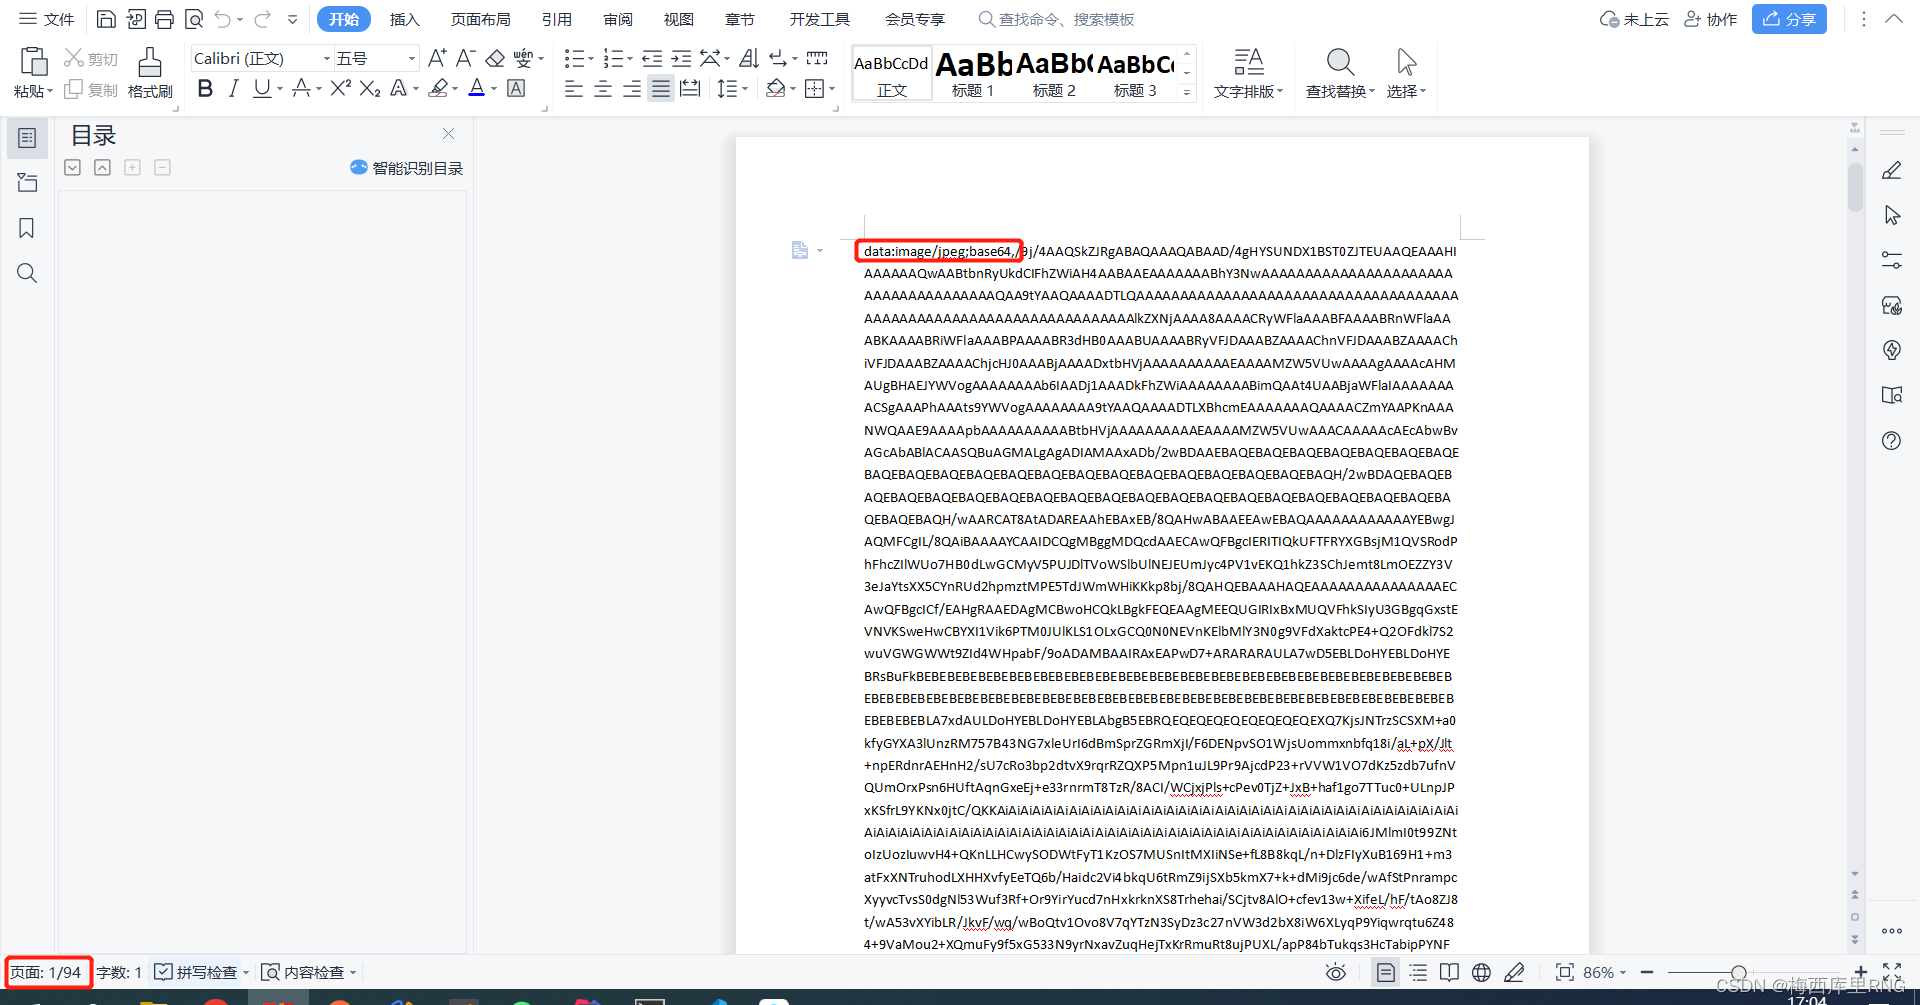This screenshot has height=1005, width=1920.
Task: Decrease paragraph indent
Action: 652,58
